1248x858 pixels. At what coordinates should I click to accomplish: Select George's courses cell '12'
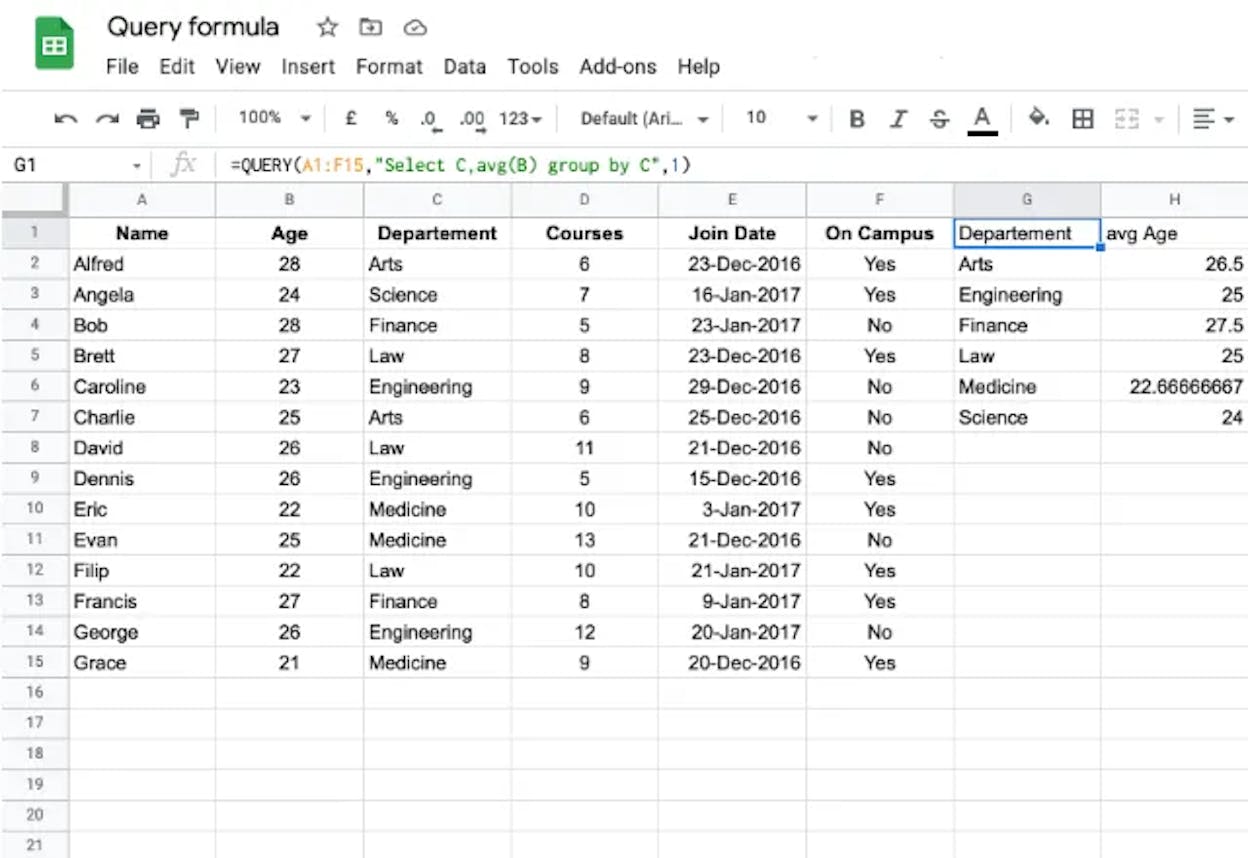point(584,632)
